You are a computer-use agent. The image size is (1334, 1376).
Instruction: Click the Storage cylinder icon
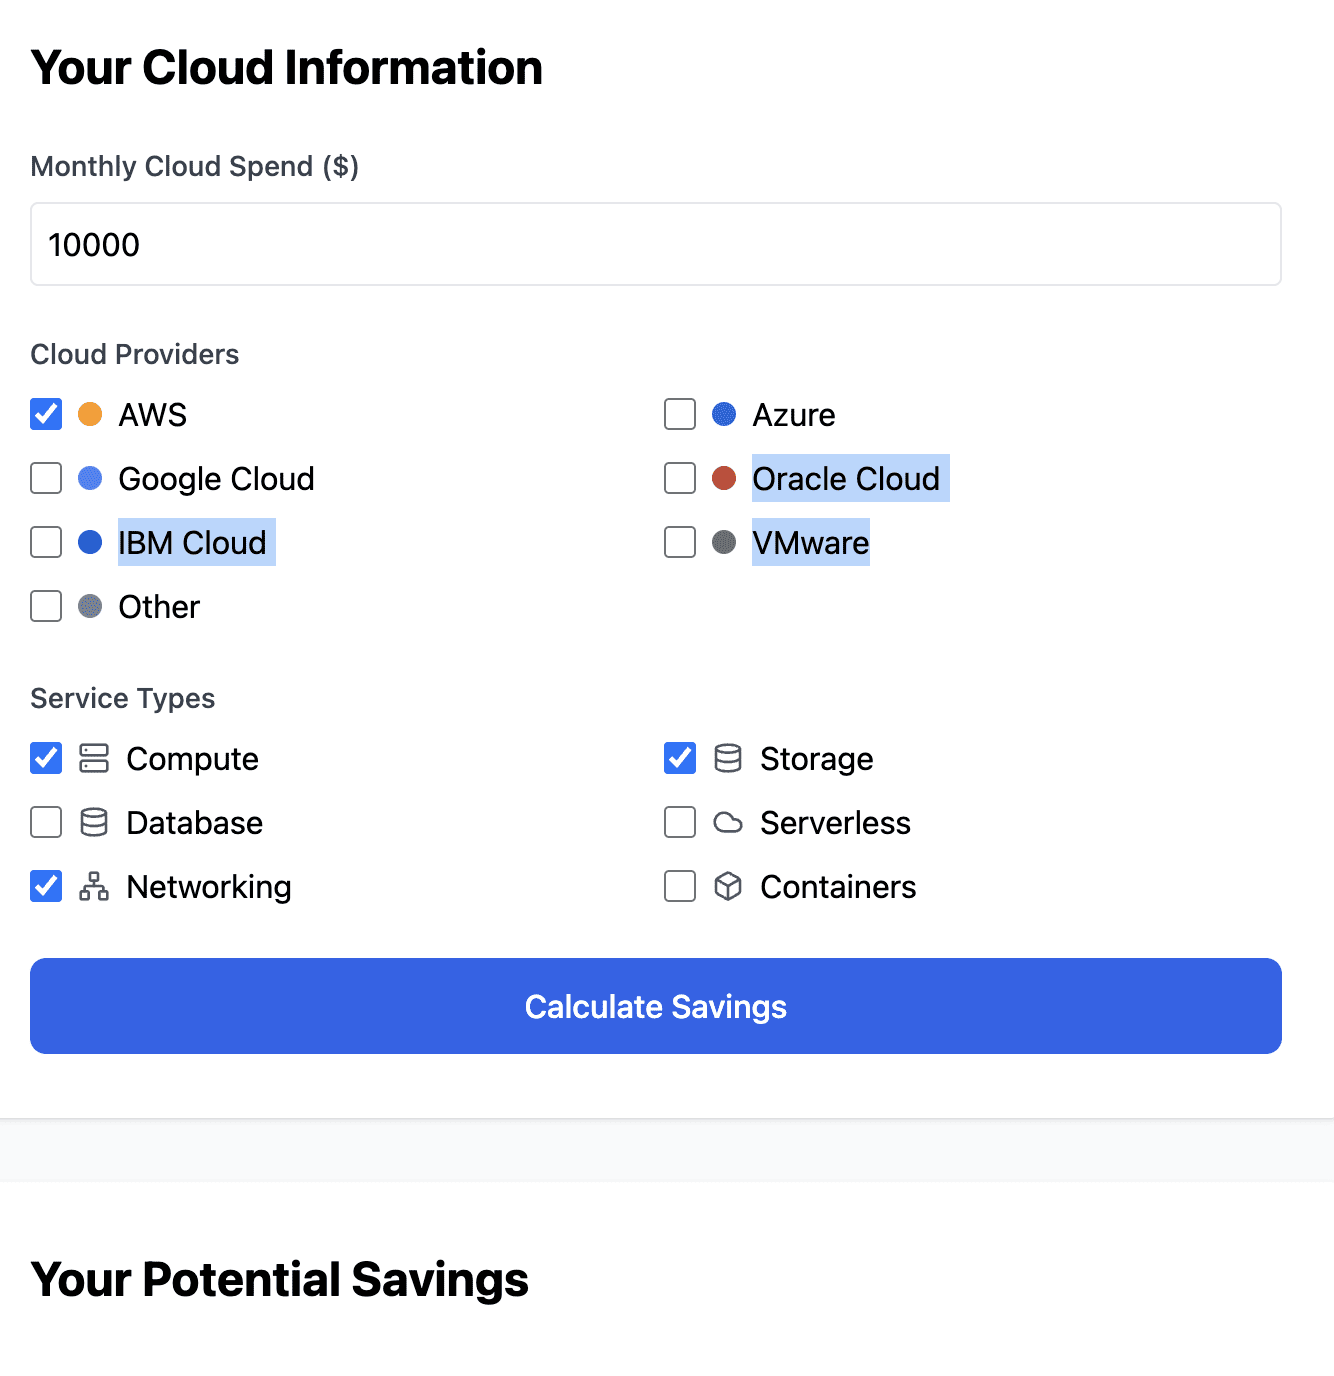pyautogui.click(x=728, y=758)
